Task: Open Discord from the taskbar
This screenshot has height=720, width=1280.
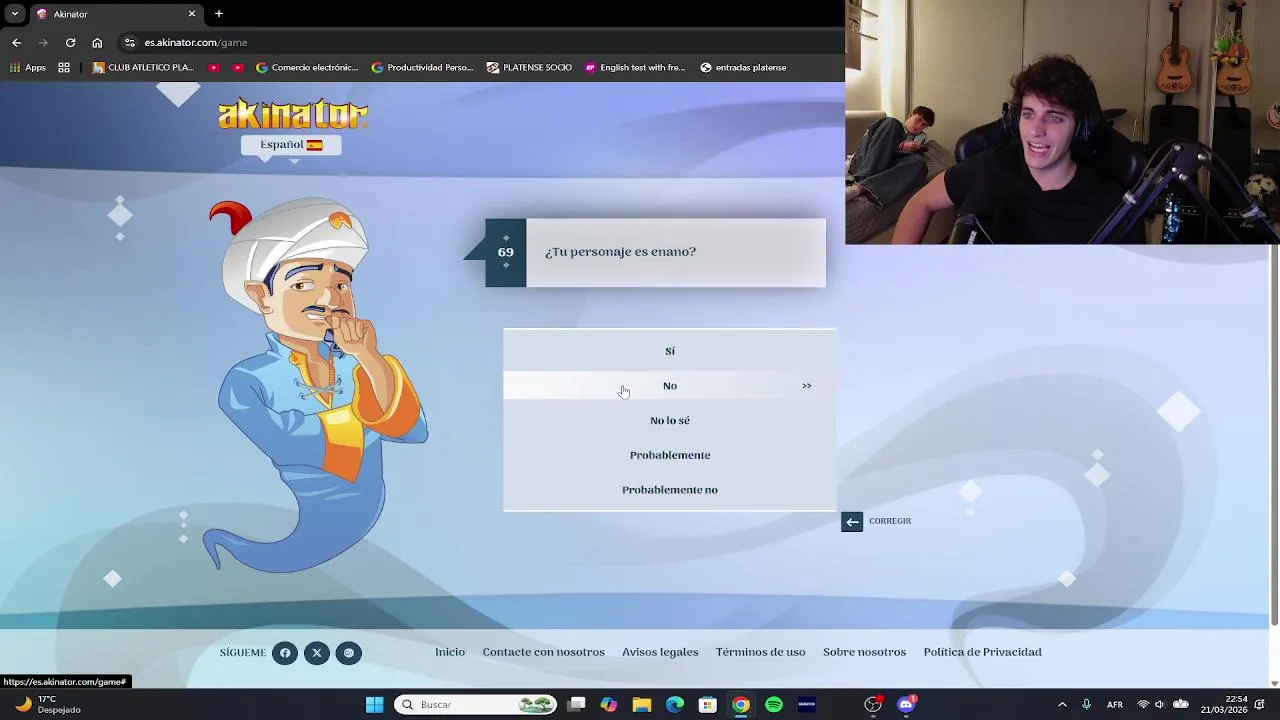Action: (906, 705)
